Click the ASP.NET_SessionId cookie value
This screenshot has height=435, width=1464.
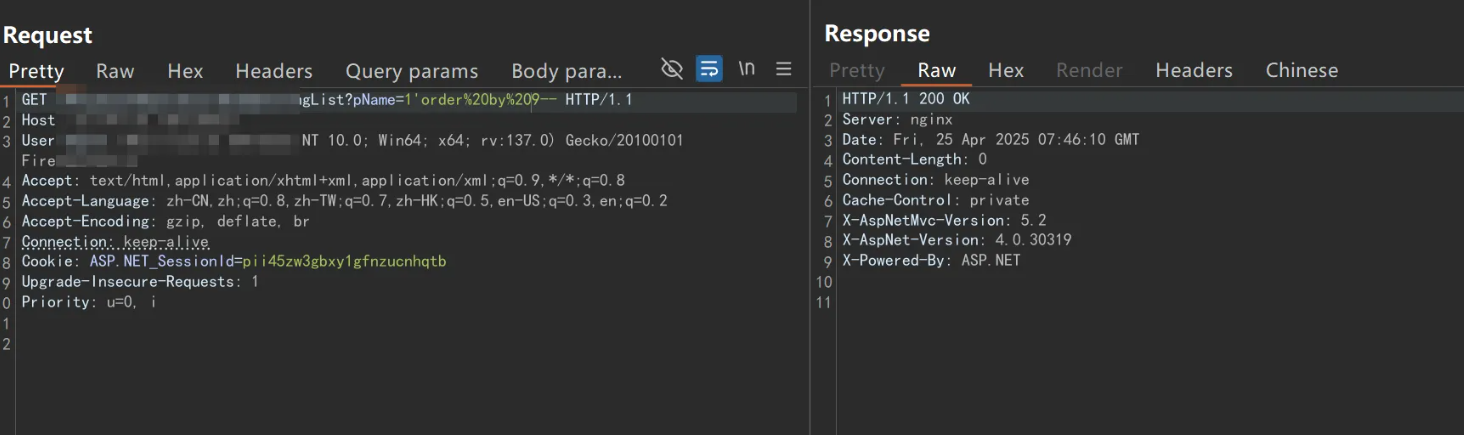(x=344, y=262)
